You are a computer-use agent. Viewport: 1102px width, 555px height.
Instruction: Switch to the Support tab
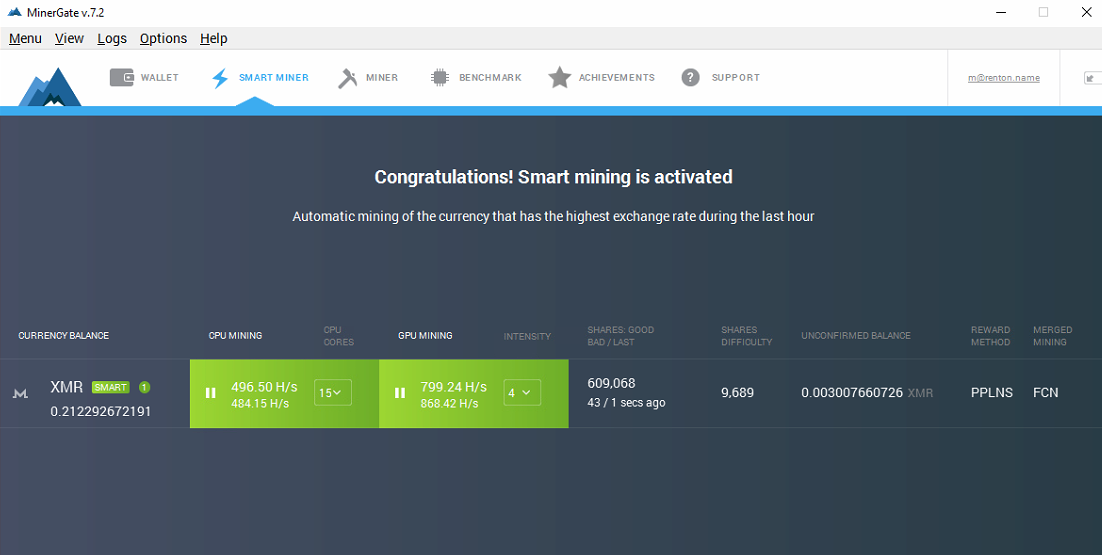[x=720, y=77]
